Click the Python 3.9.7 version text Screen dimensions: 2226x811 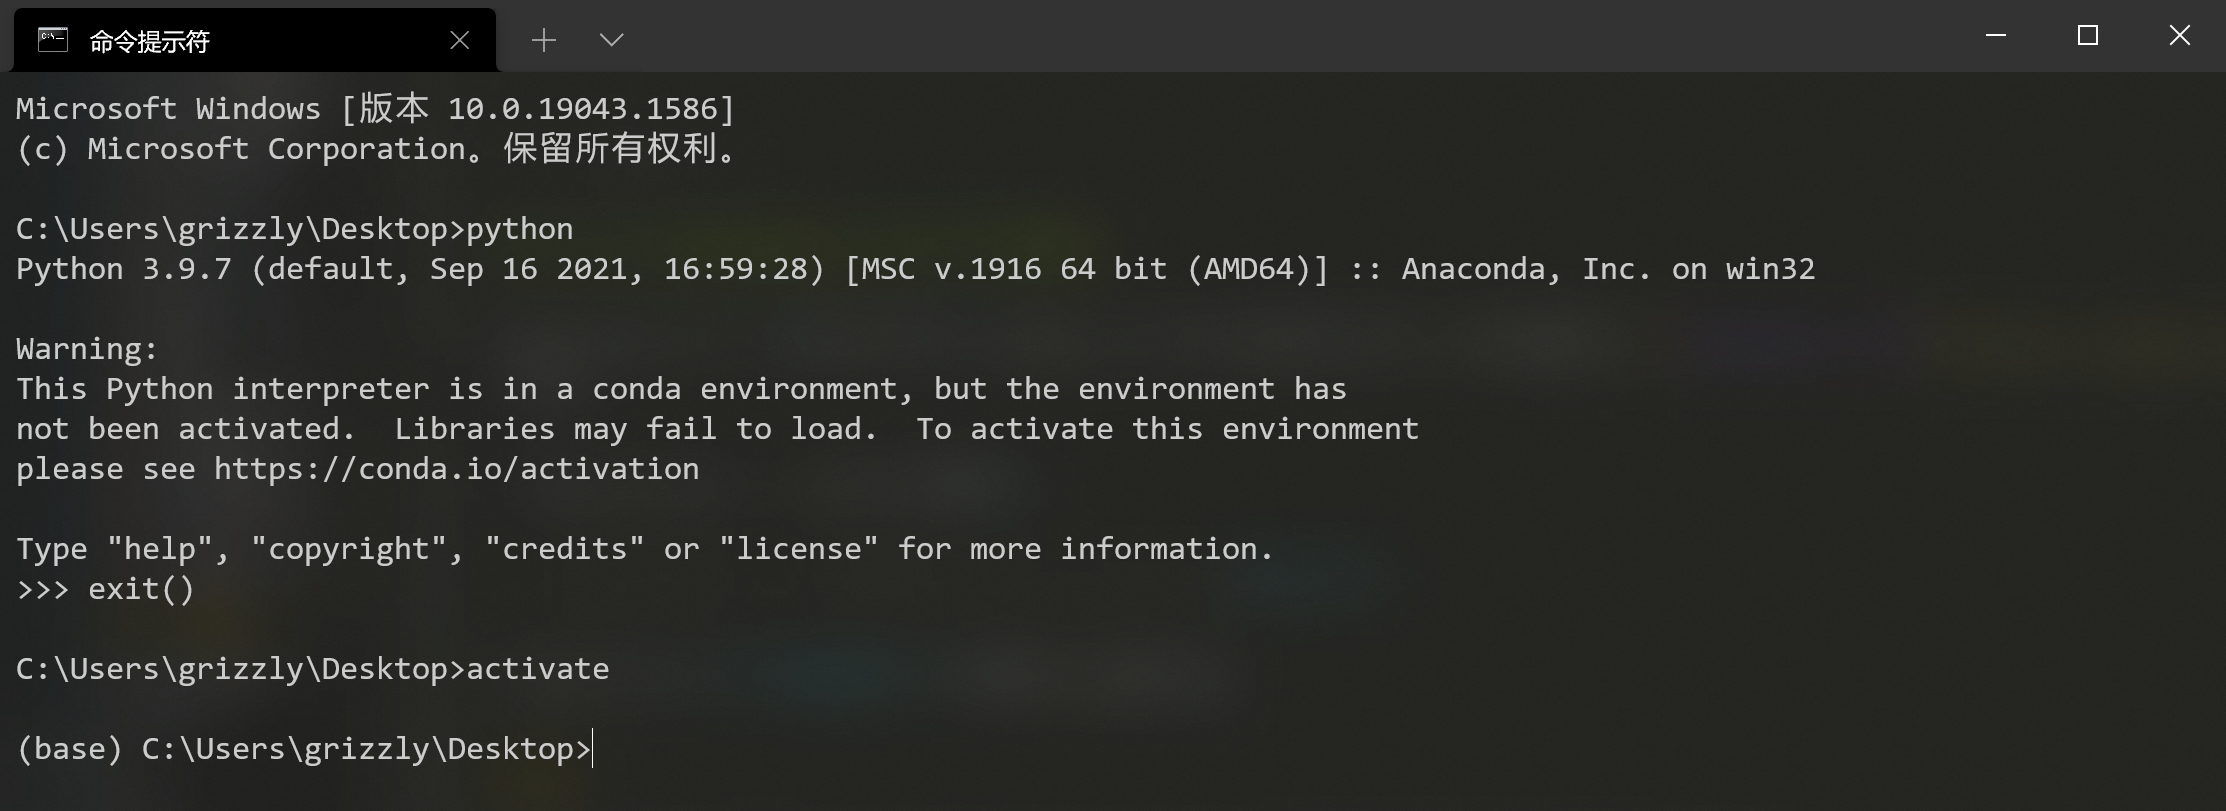tap(123, 269)
